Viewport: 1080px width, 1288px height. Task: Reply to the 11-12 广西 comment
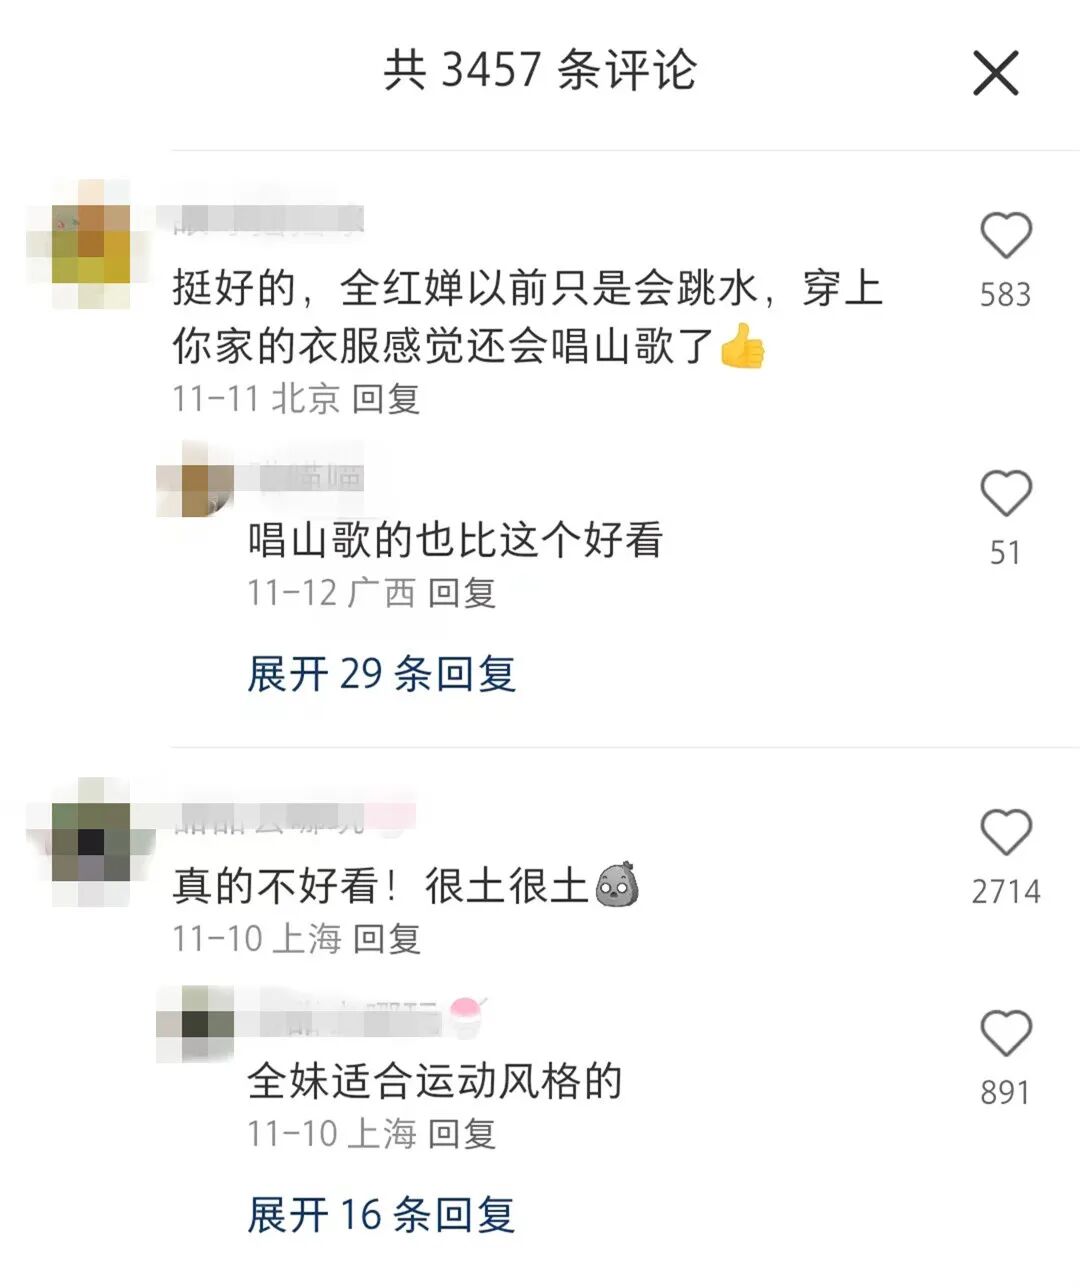click(462, 593)
